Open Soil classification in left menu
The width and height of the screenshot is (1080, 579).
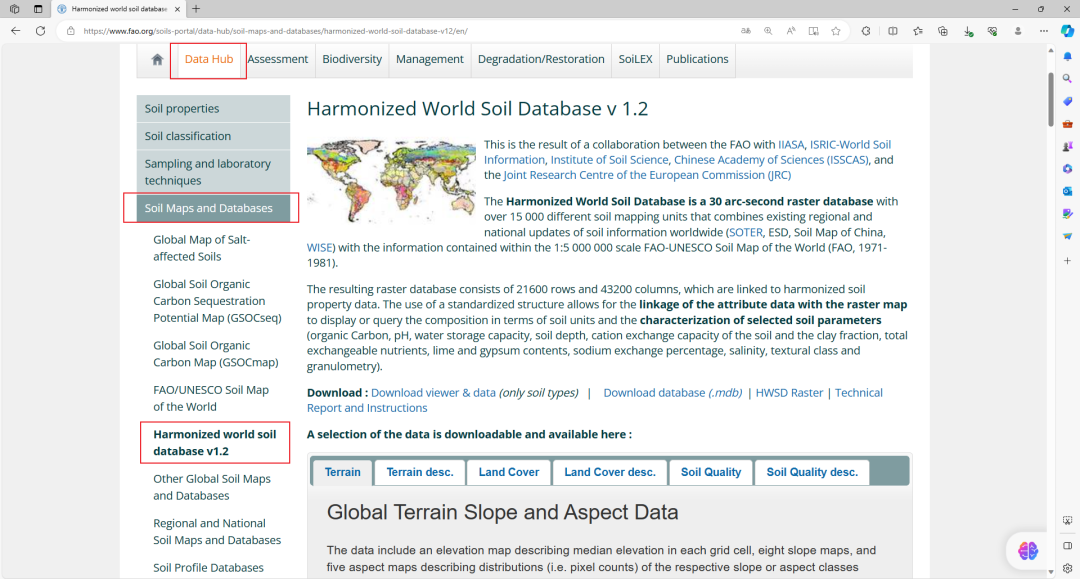213,136
